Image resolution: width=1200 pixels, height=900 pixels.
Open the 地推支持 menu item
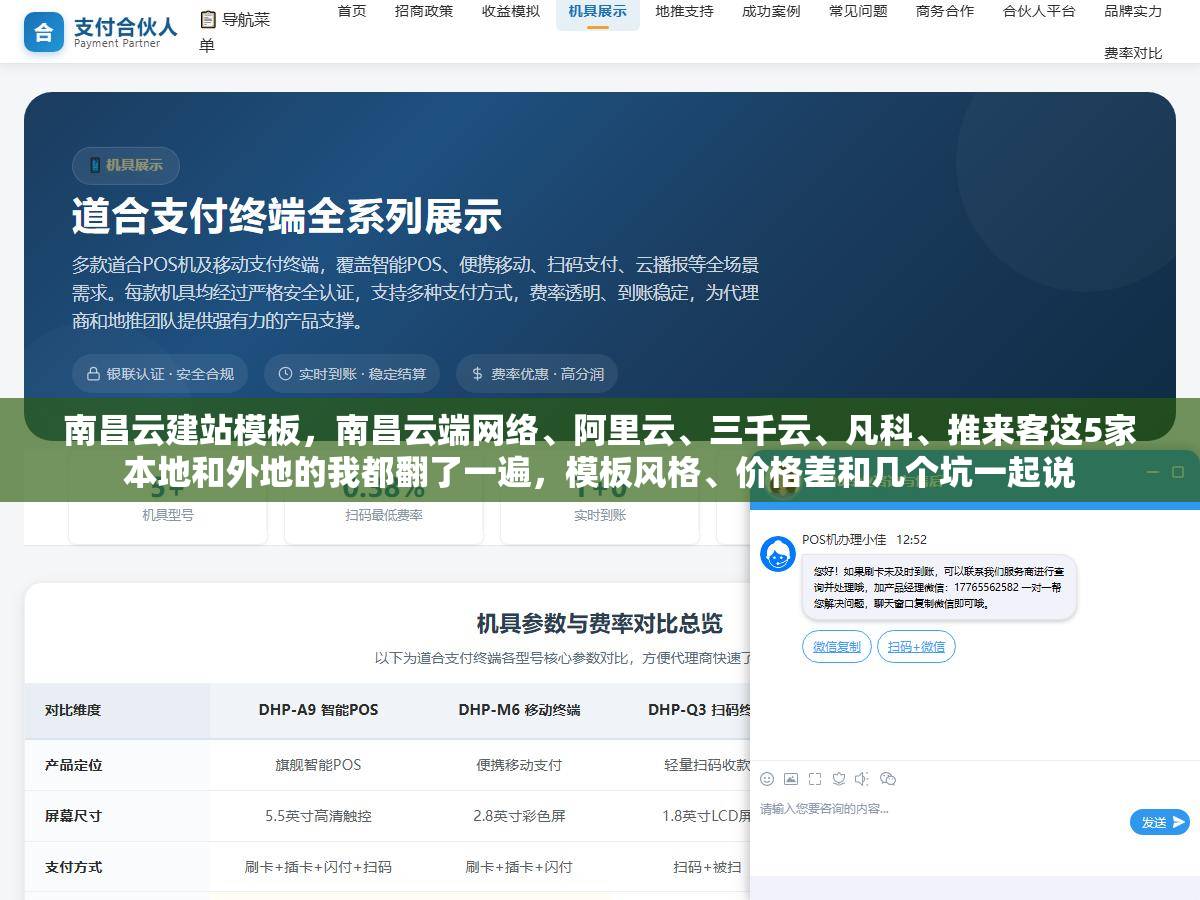pyautogui.click(x=685, y=11)
